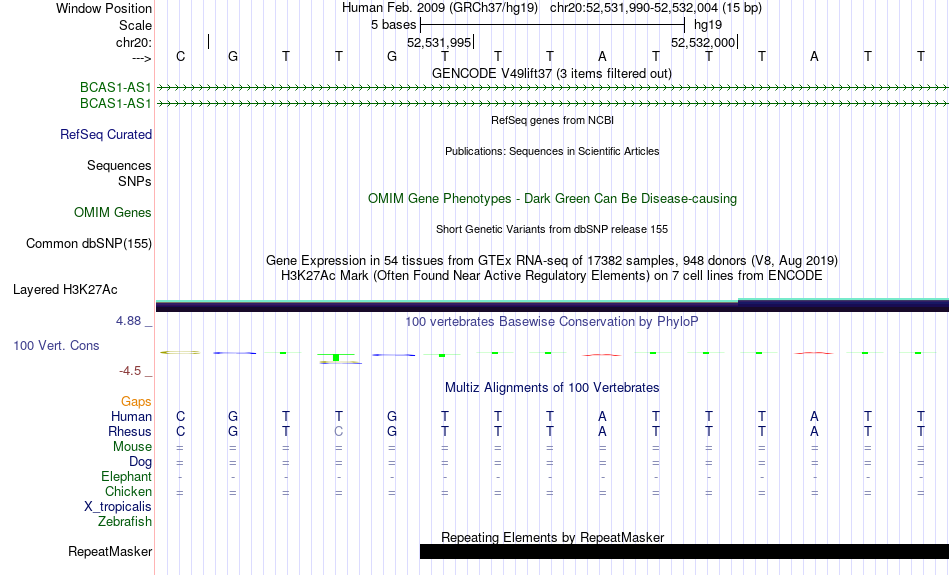The height and width of the screenshot is (575, 950).
Task: Open the lower BCAS1-AS1 gene label
Action: click(116, 104)
